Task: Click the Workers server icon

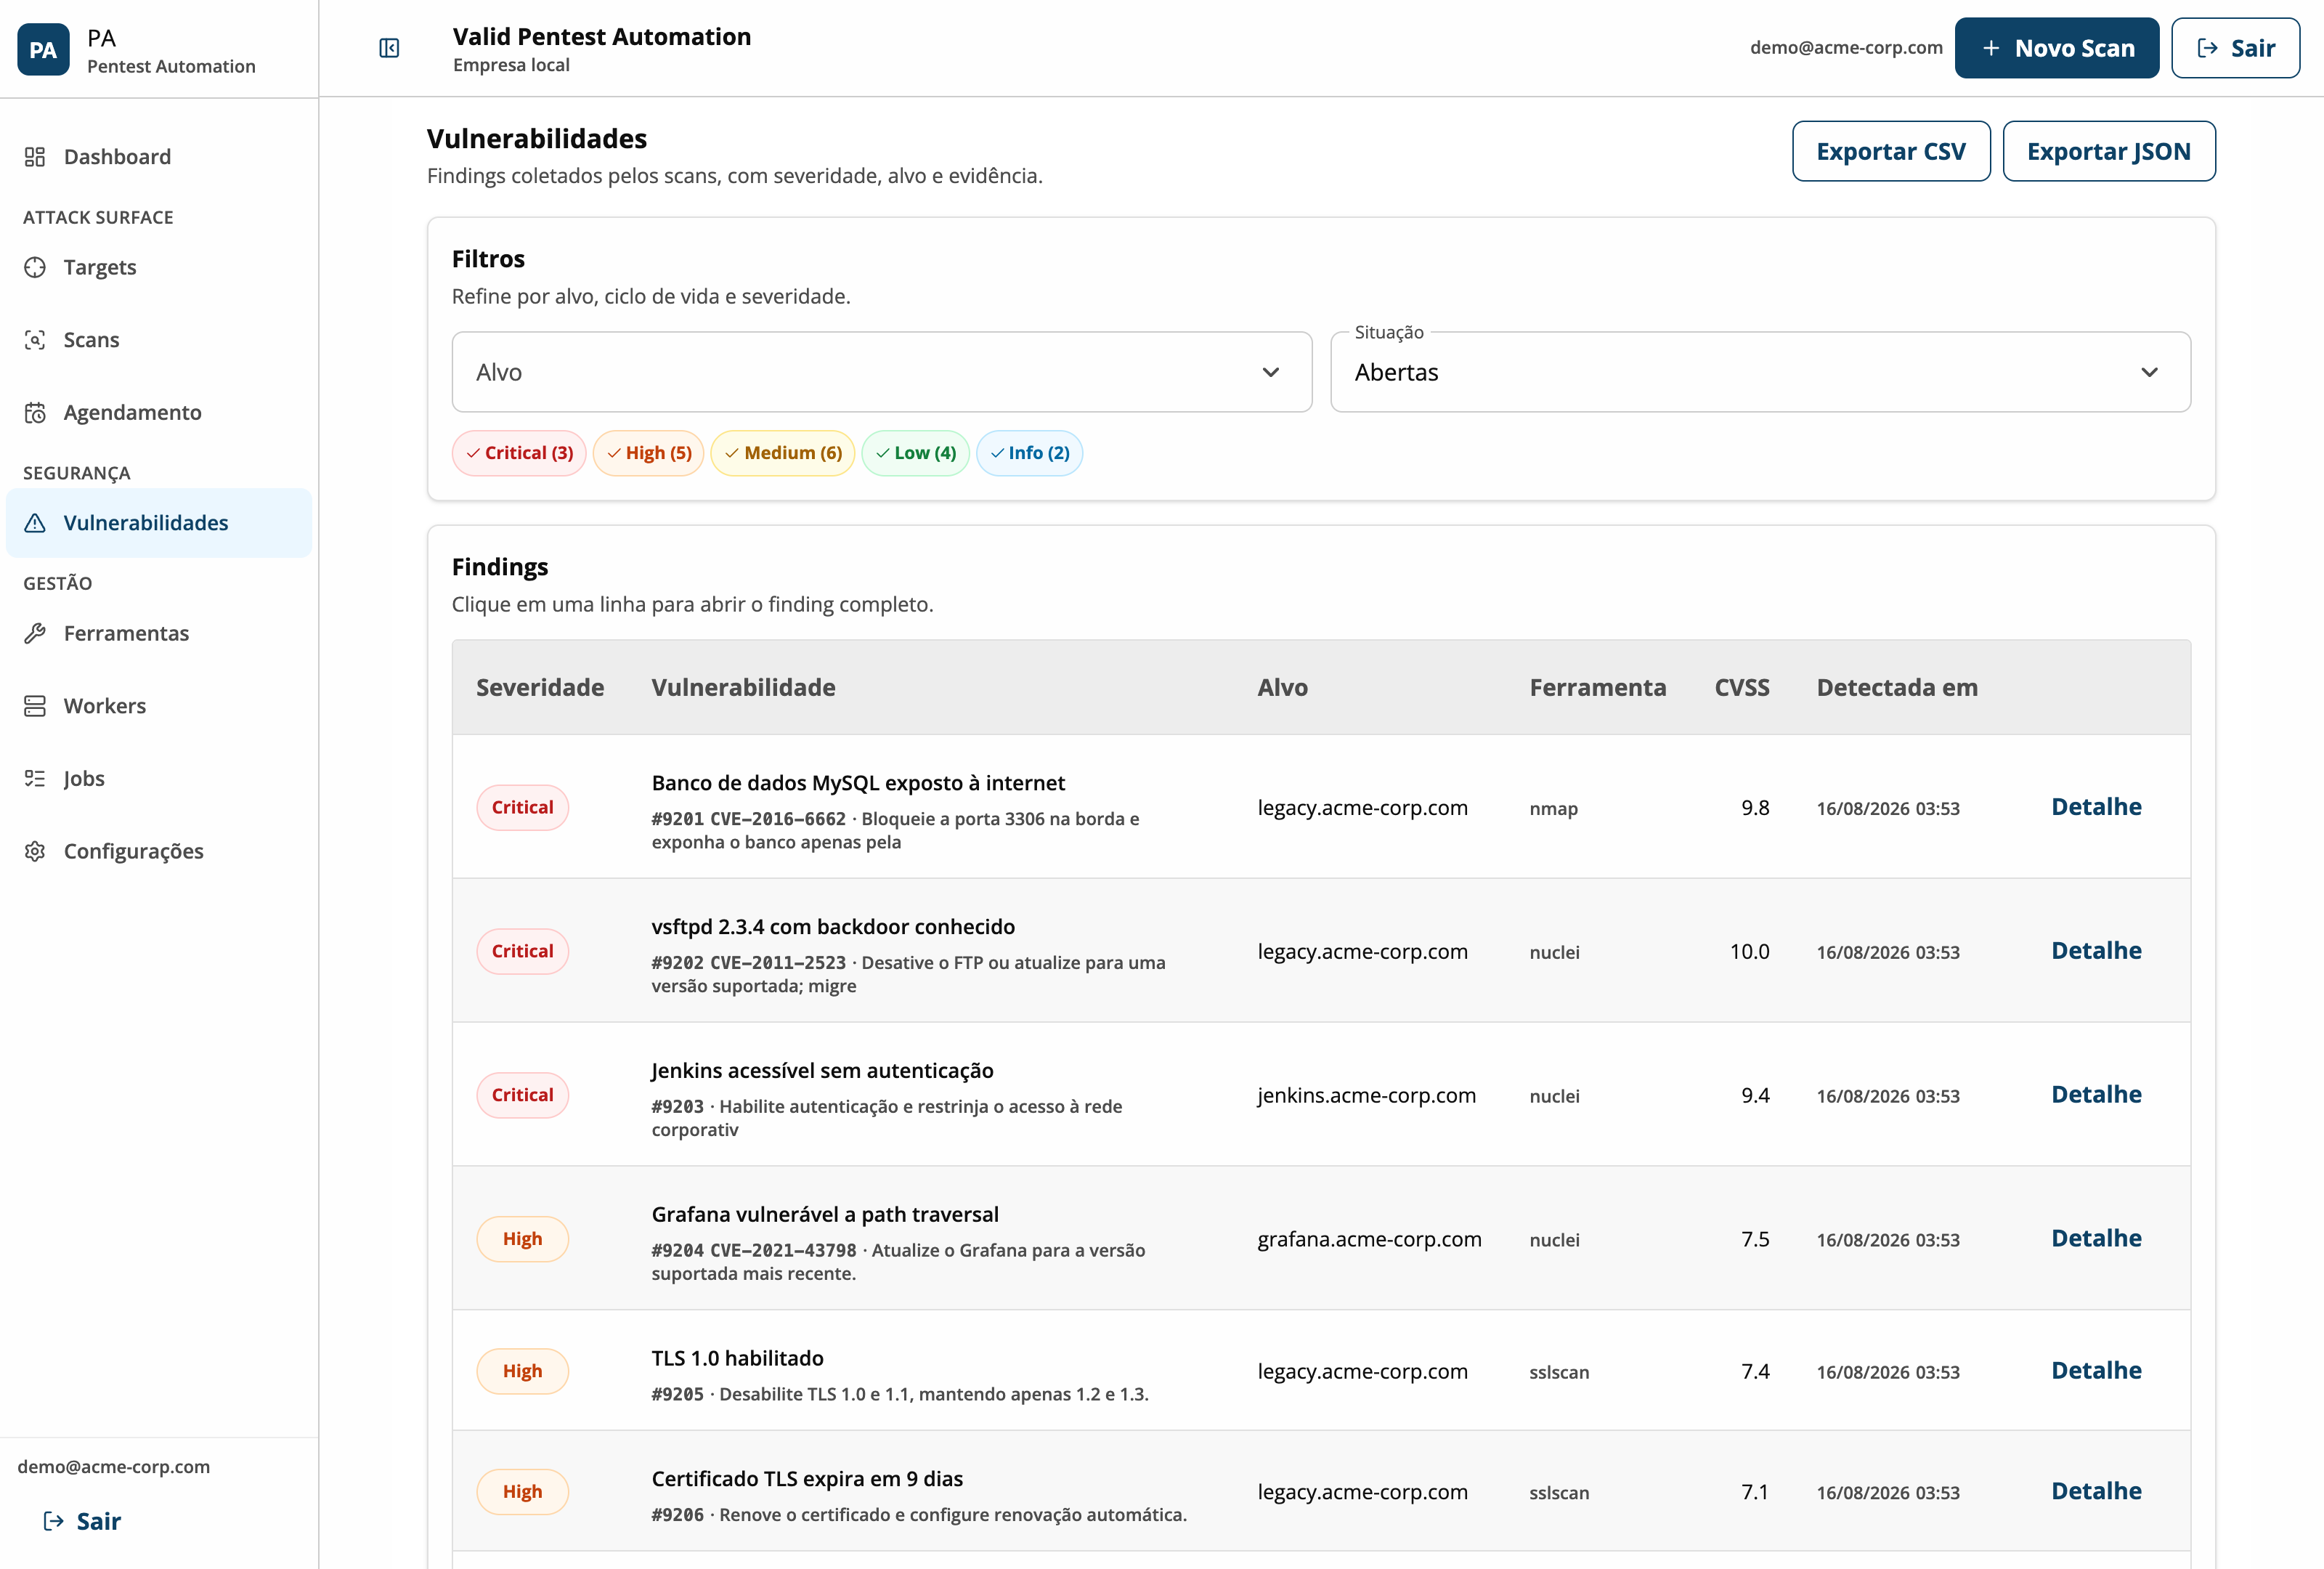Action: [x=35, y=706]
